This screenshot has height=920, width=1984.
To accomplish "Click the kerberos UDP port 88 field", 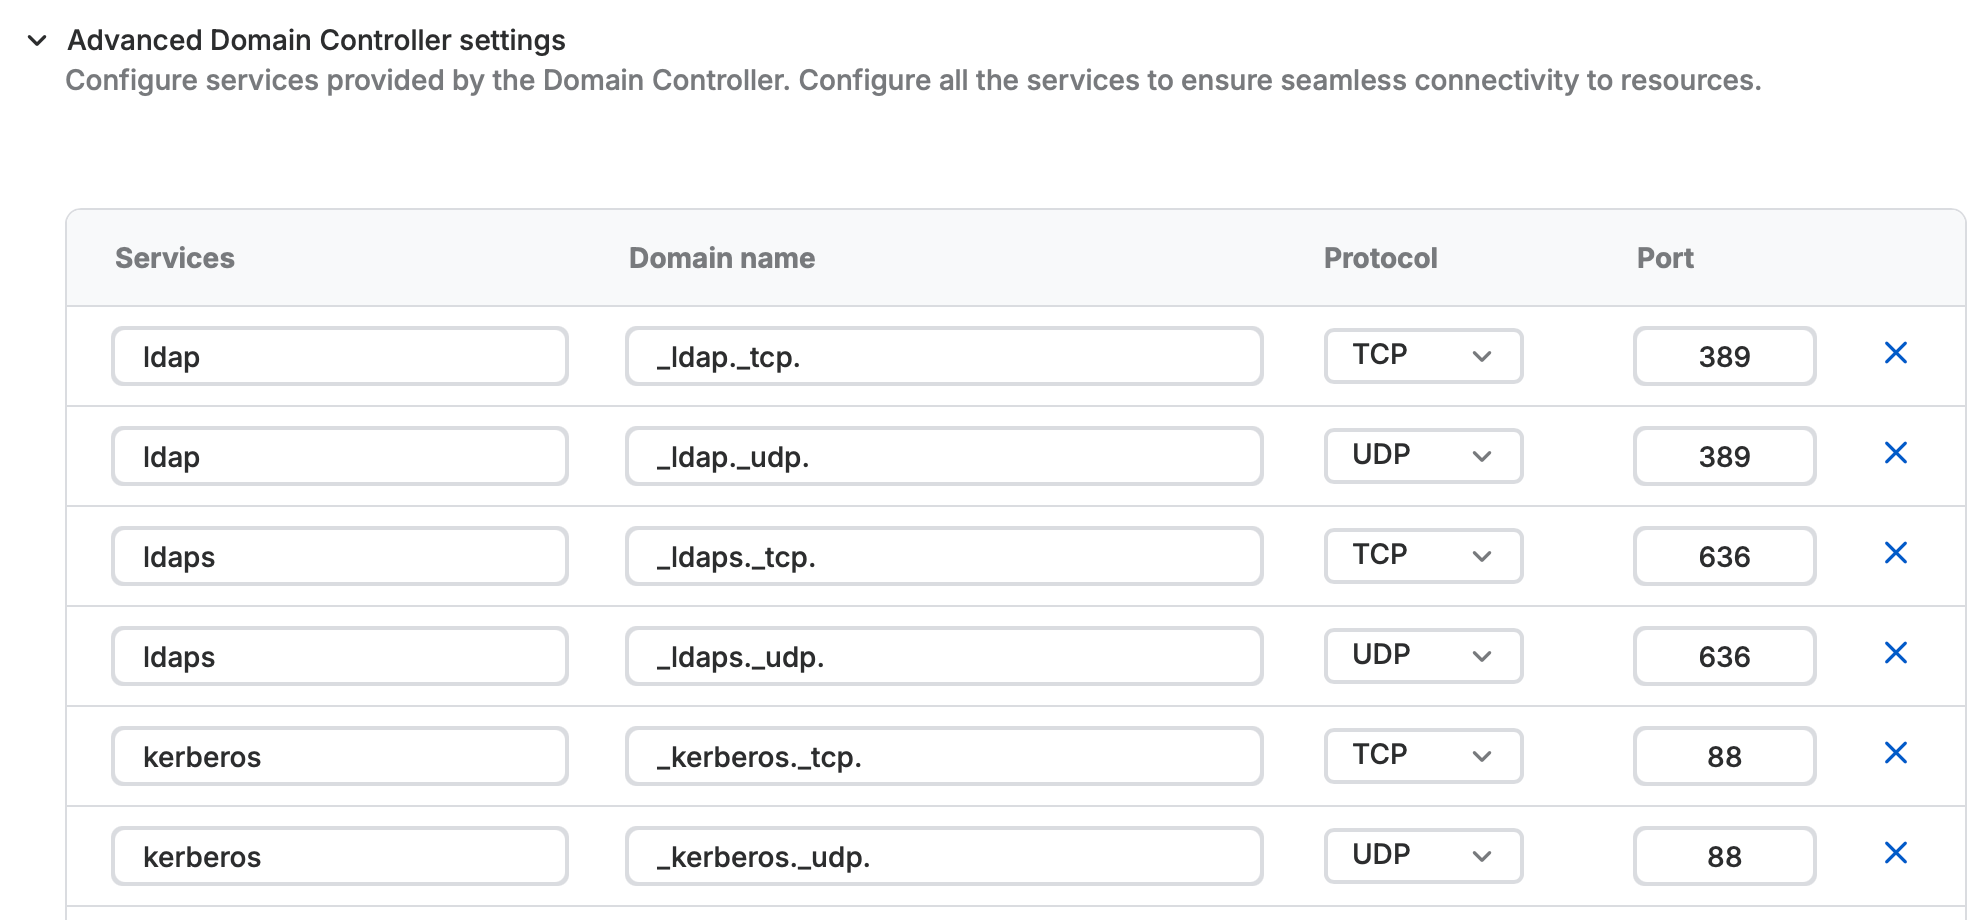I will tap(1724, 856).
